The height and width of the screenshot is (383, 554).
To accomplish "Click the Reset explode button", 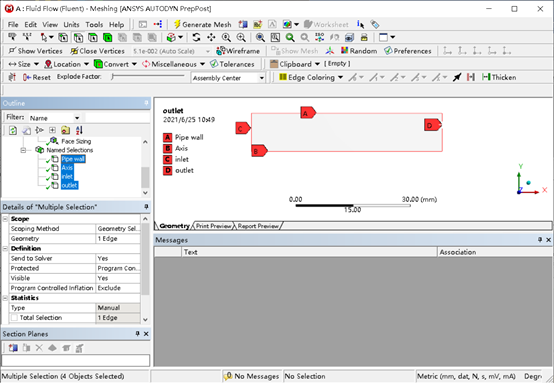I will click(37, 77).
